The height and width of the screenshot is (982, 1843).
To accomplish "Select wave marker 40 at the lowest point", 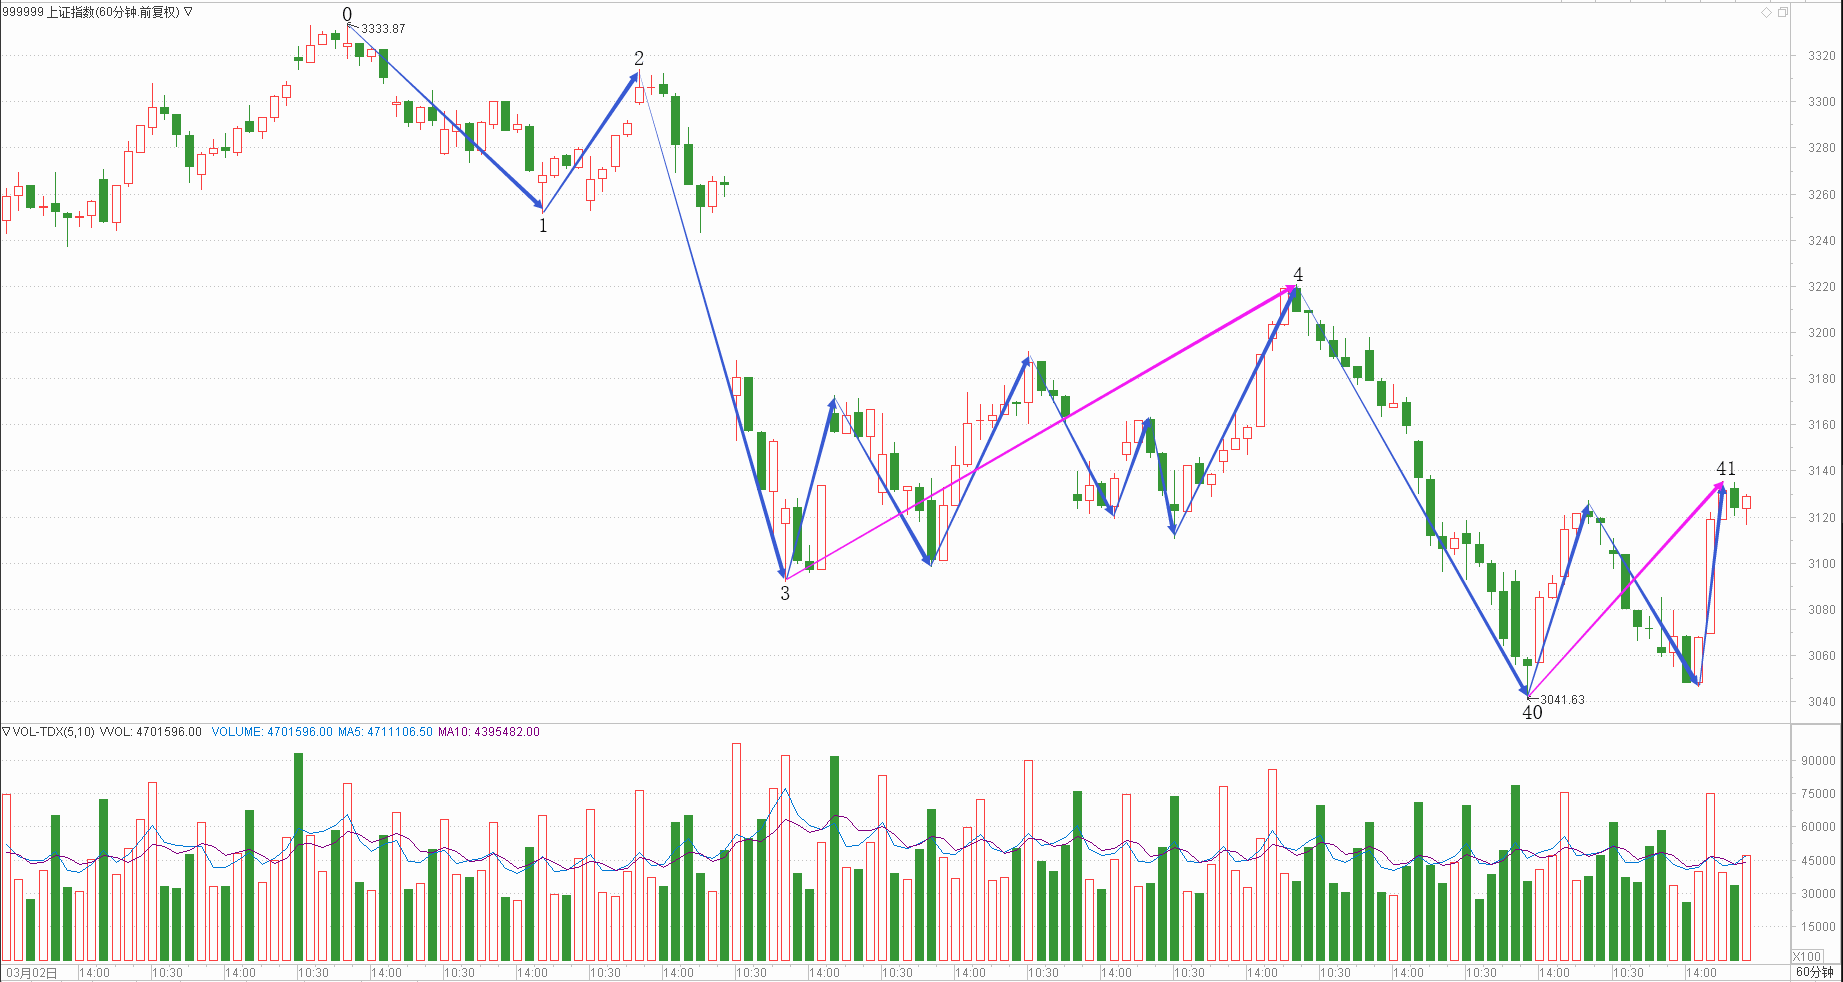I will click(1532, 712).
